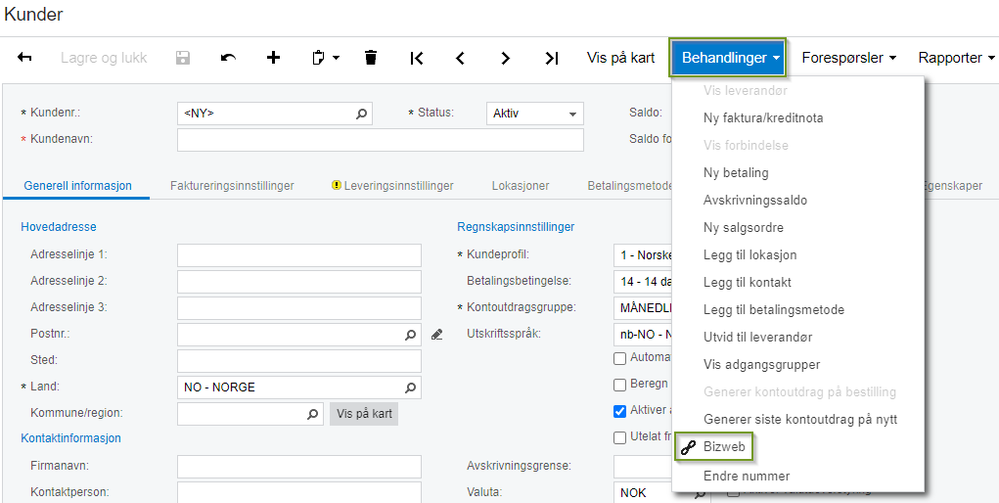Click in Adresselinje 2 field
This screenshot has height=503, width=999.
[x=299, y=281]
